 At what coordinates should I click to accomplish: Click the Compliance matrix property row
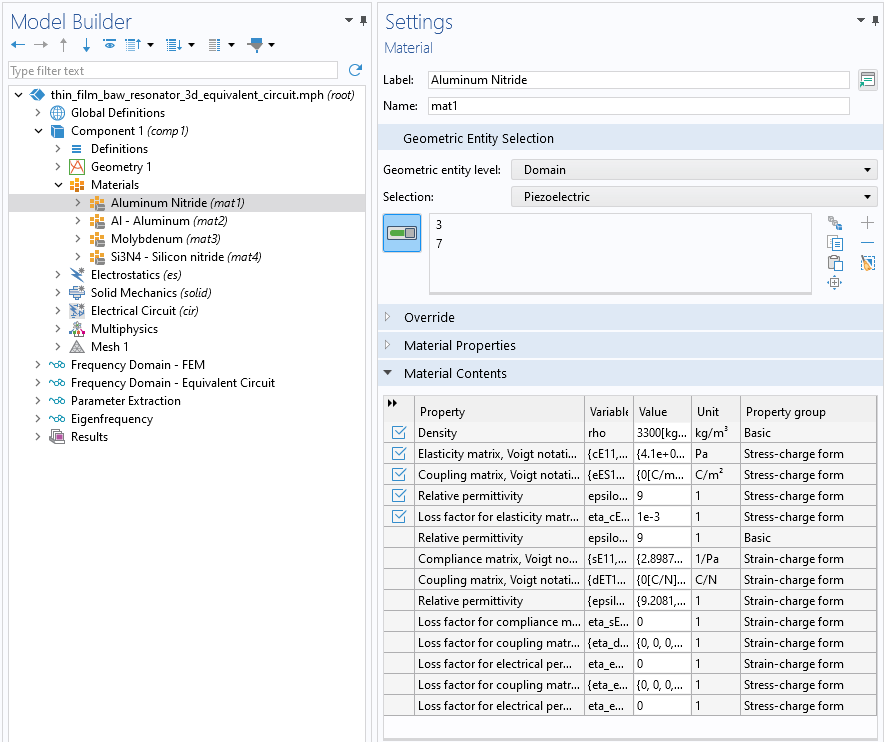[x=630, y=559]
